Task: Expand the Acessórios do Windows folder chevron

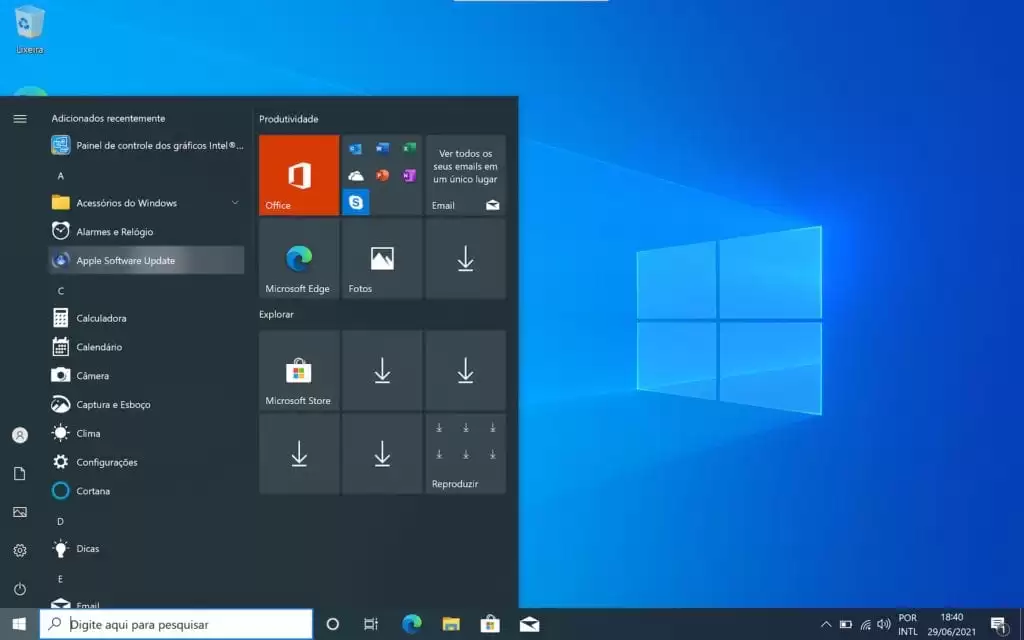Action: point(235,202)
